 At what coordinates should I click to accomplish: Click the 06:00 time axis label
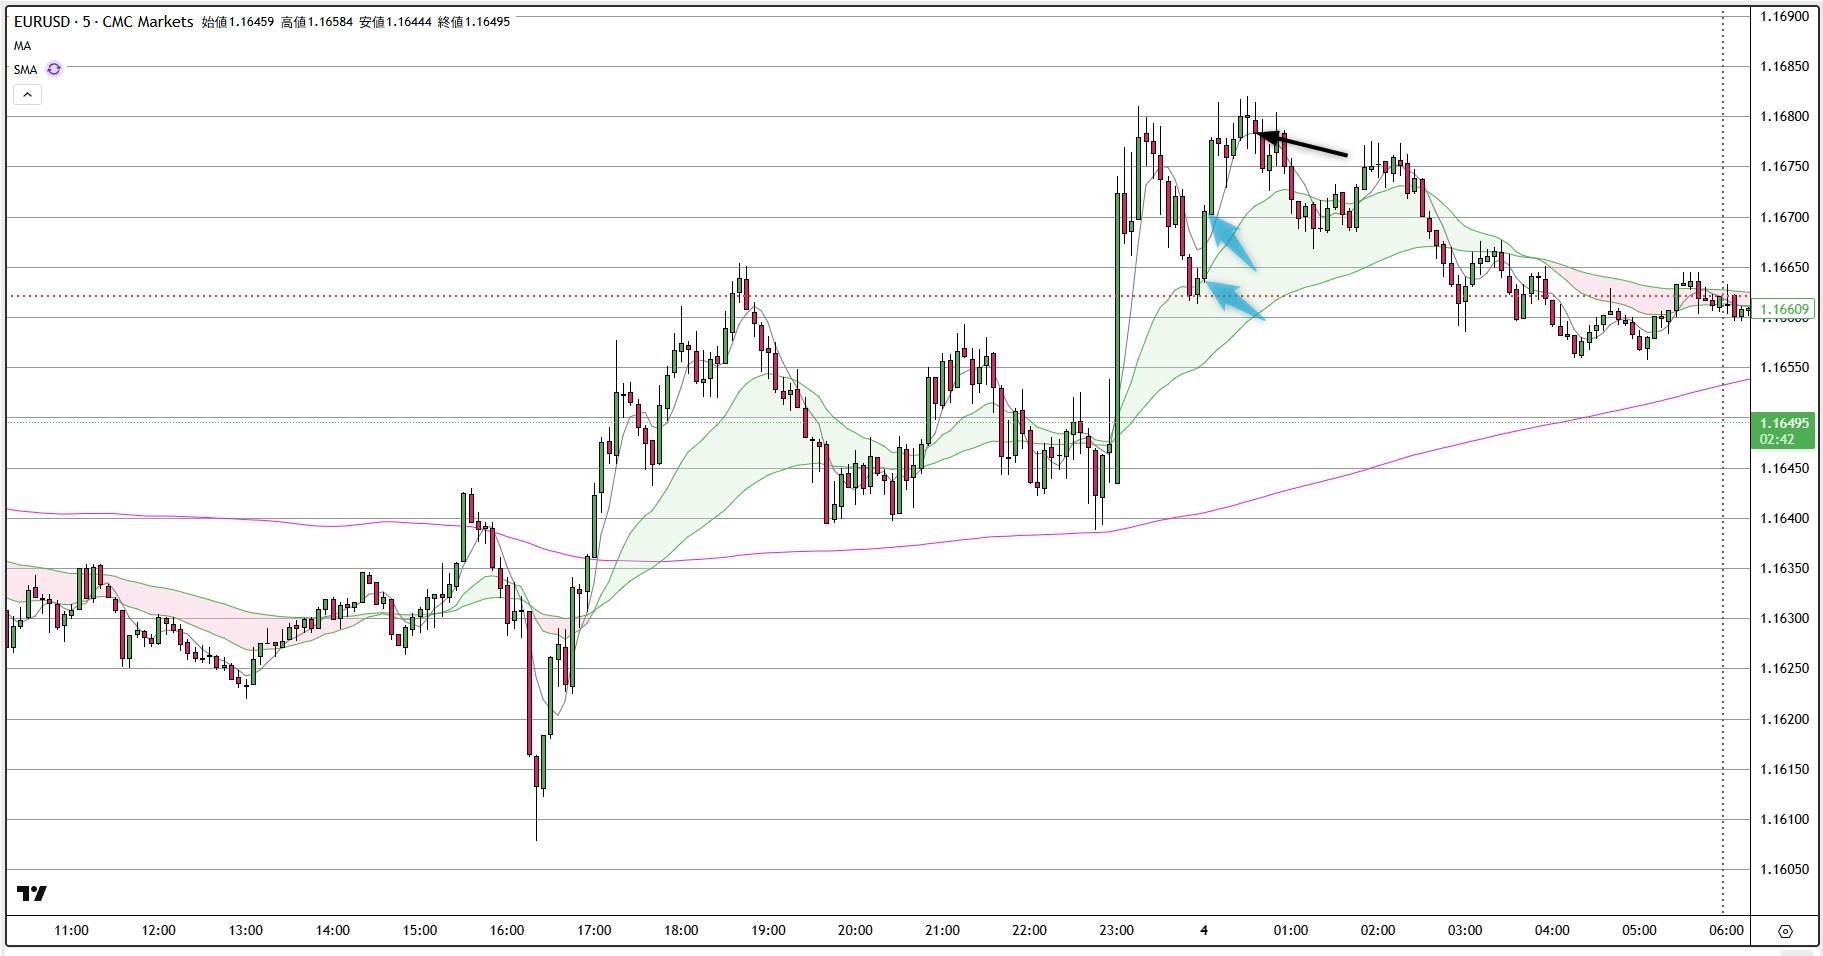[x=1726, y=930]
